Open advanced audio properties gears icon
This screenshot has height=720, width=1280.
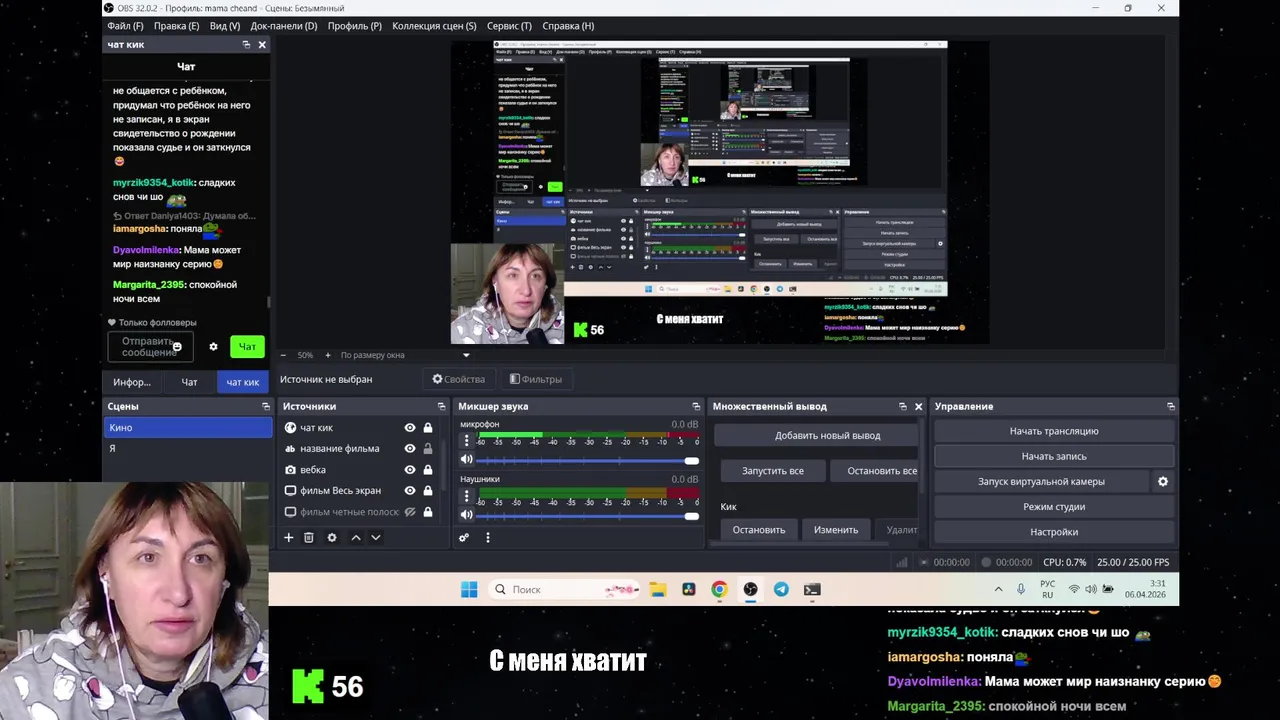pos(464,538)
